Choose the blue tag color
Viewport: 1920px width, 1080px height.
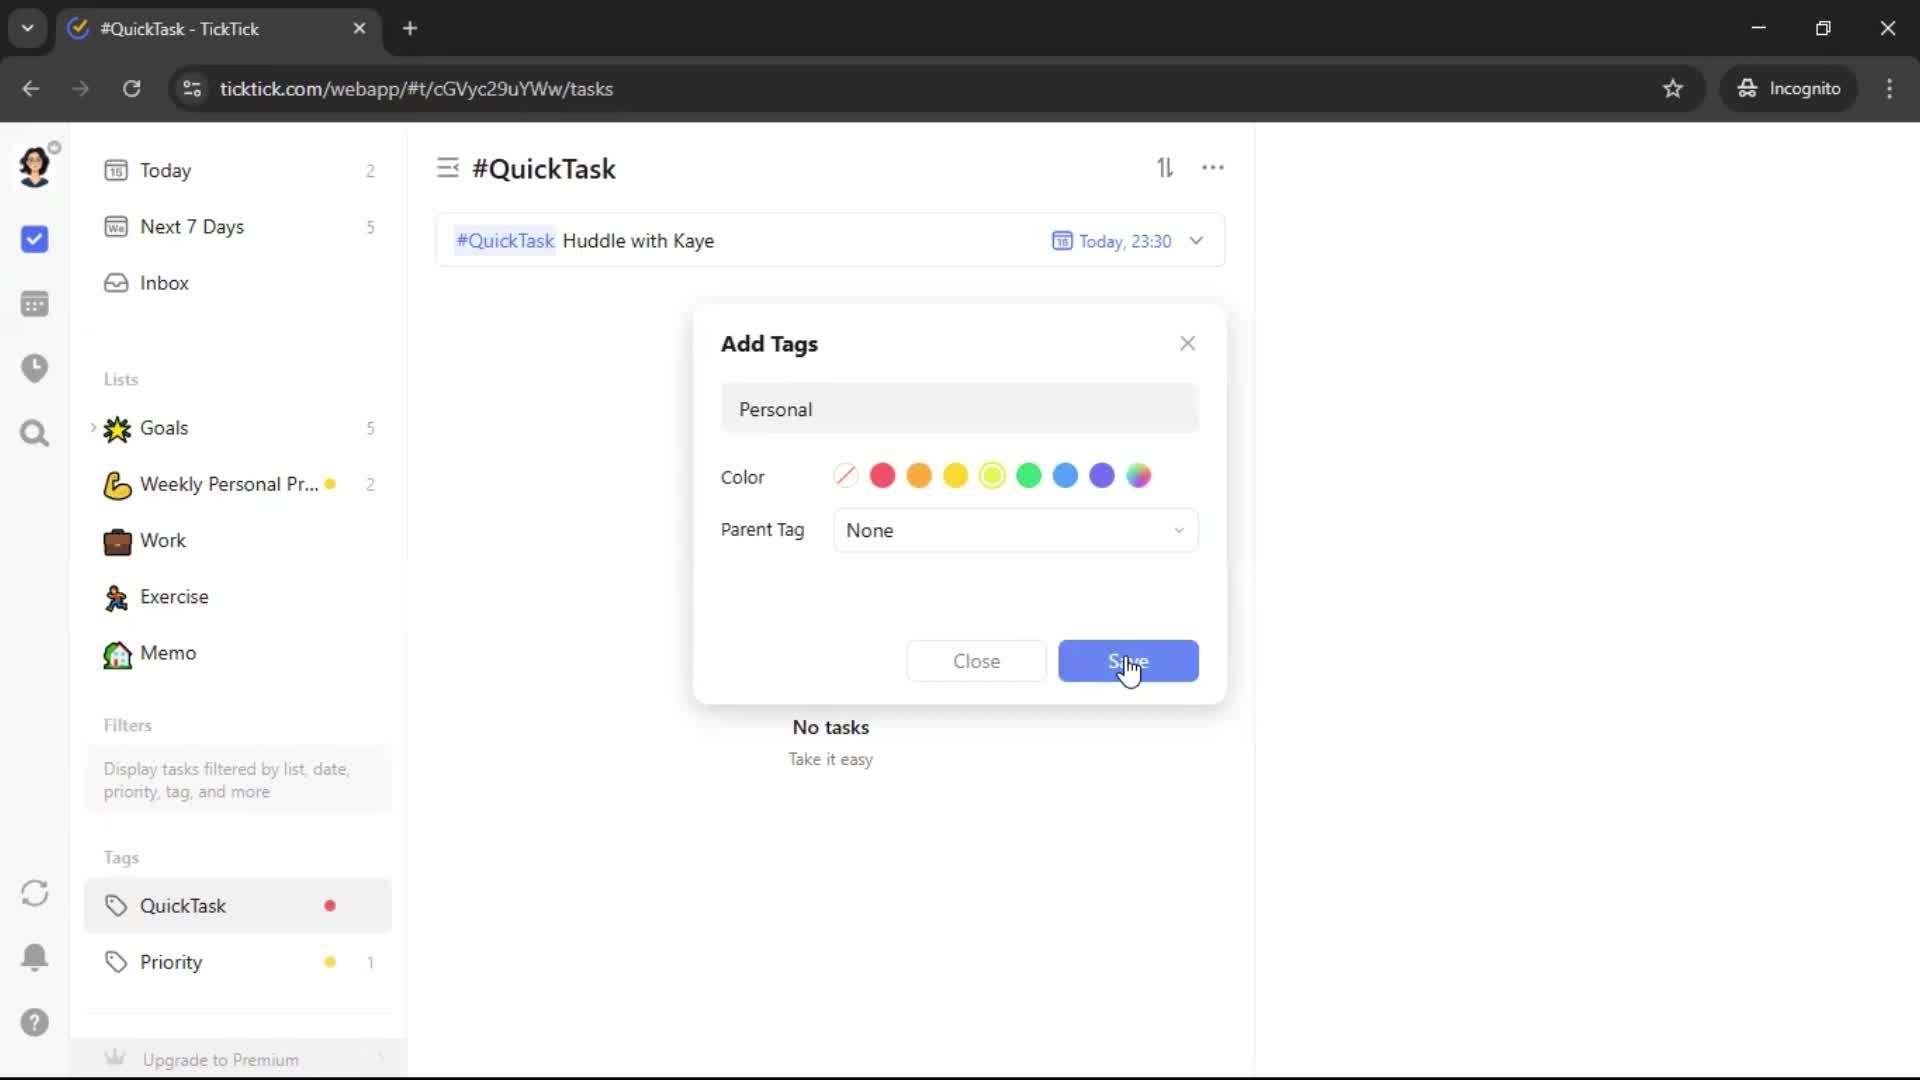tap(1065, 476)
